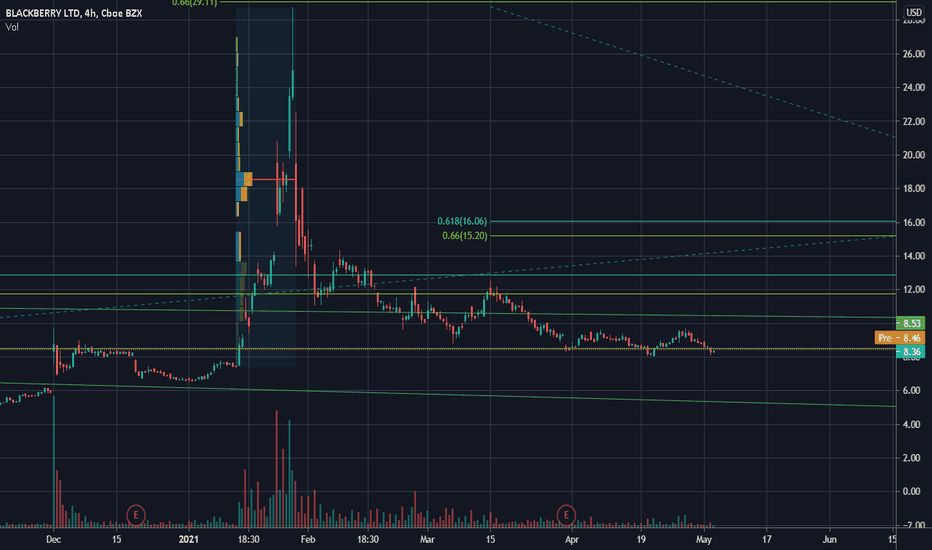Click the 16.00 price axis label
The image size is (932, 550).
[x=914, y=222]
